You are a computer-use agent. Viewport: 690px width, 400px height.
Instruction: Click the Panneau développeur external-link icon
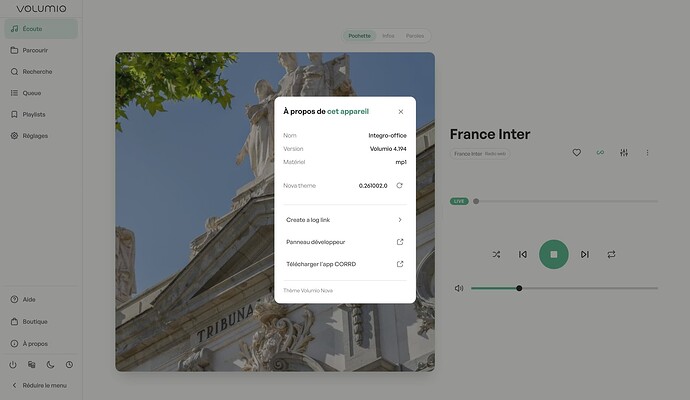click(400, 242)
